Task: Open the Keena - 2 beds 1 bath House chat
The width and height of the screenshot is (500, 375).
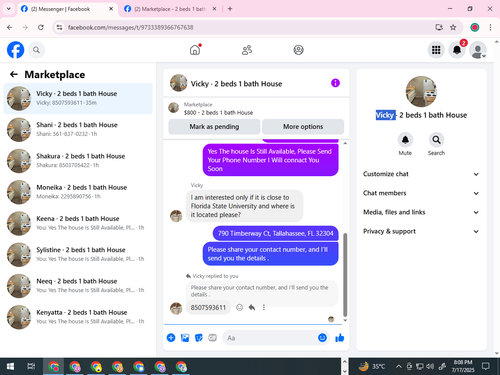Action: point(78,223)
